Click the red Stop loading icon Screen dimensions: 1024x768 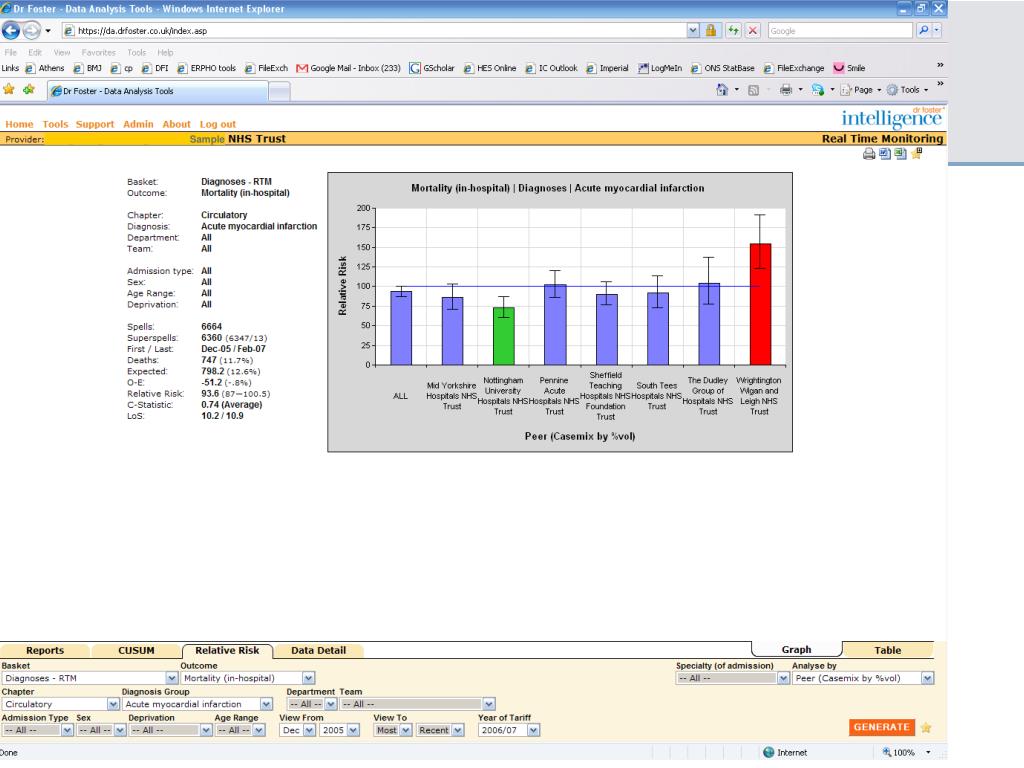753,30
